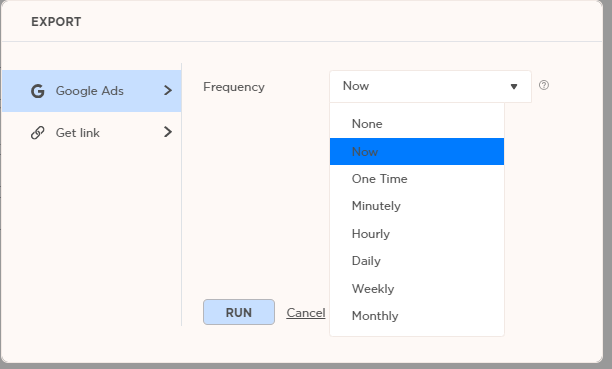Open the Frequency help question mark icon

click(544, 85)
